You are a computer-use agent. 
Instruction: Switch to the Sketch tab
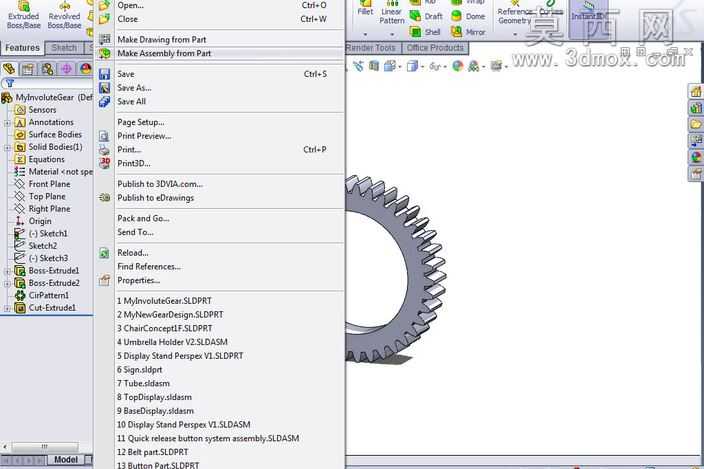[x=64, y=48]
